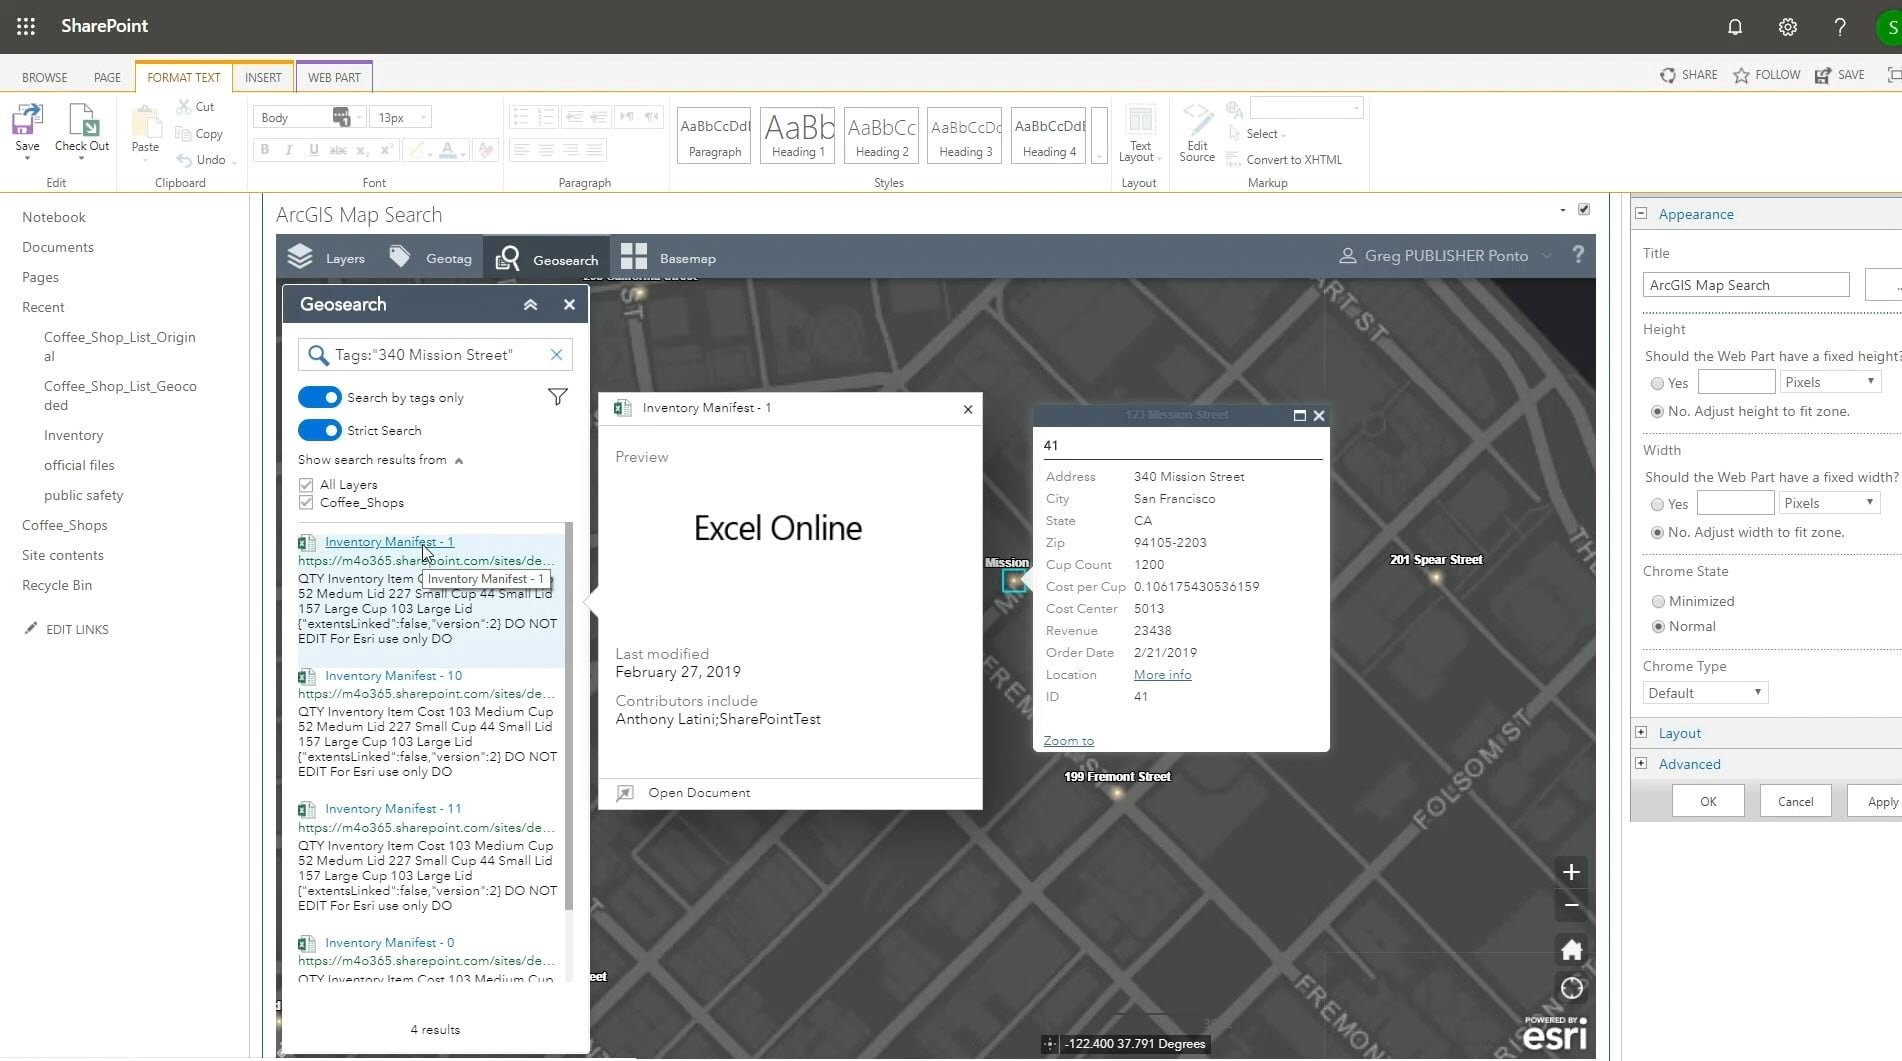Click the filter icon in Geosearch panel

coord(557,397)
